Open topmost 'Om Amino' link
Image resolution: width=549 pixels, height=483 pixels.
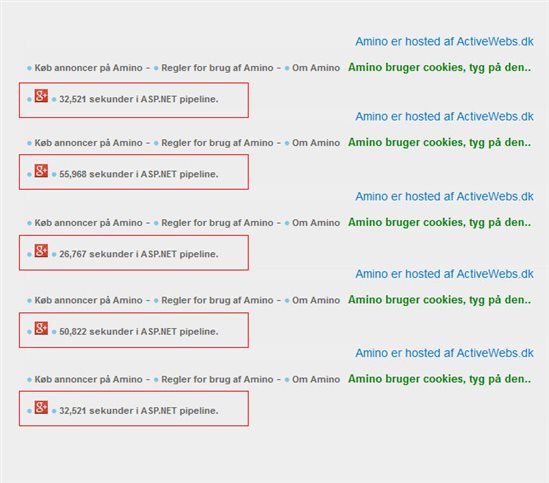[x=316, y=68]
